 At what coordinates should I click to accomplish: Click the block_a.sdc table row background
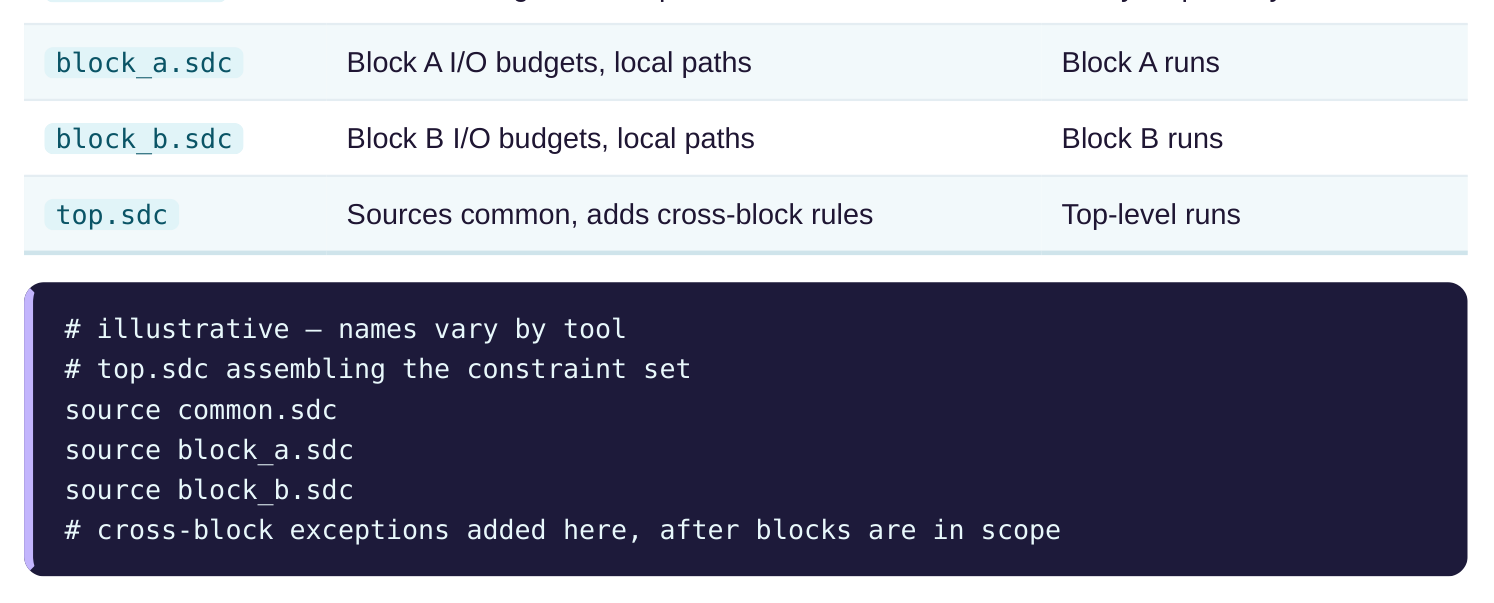746,63
